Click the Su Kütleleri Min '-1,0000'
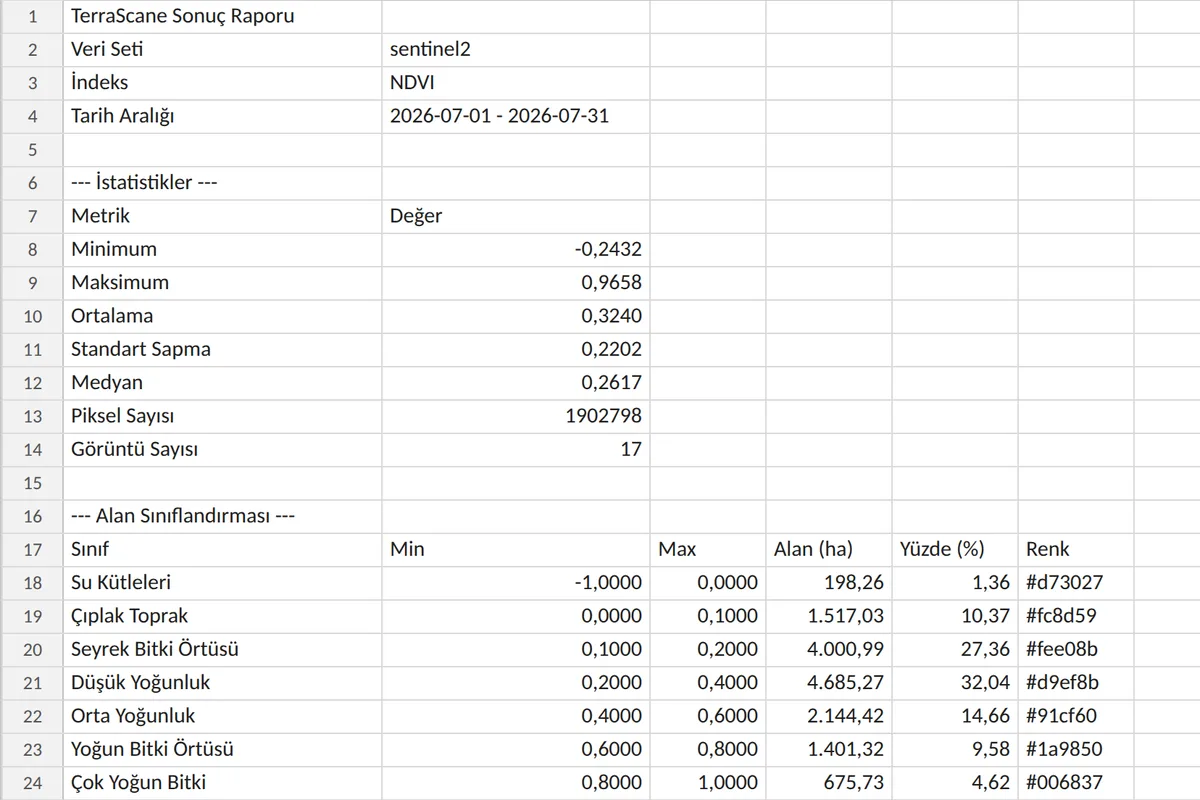This screenshot has width=1200, height=800. pyautogui.click(x=516, y=583)
